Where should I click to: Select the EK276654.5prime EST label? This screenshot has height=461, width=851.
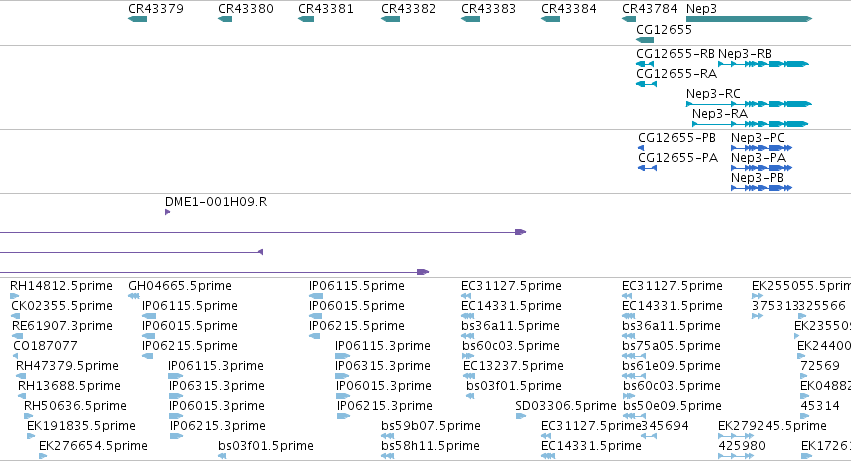pos(93,446)
